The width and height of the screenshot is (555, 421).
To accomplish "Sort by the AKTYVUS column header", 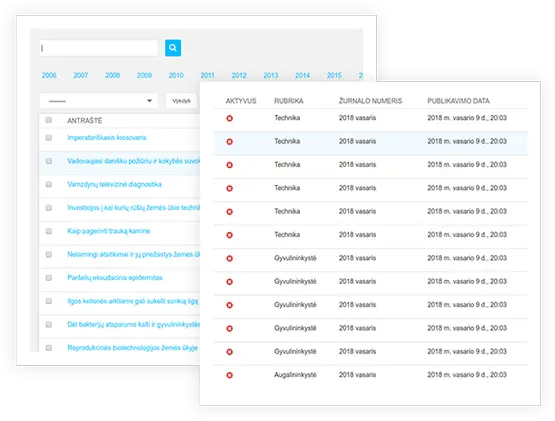I will tap(241, 101).
